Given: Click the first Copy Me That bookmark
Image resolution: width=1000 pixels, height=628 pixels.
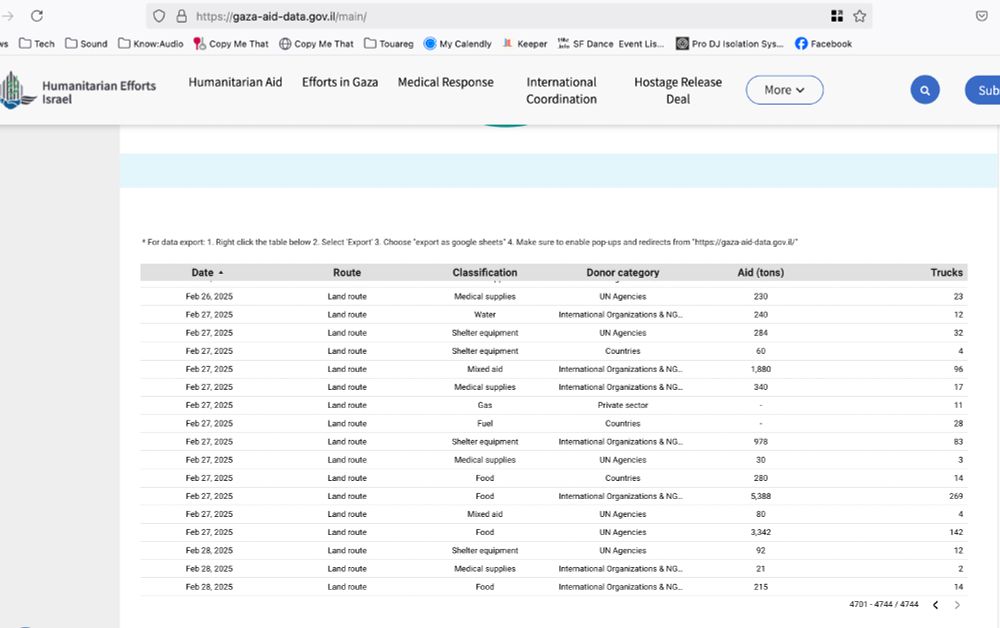Looking at the screenshot, I should pyautogui.click(x=231, y=43).
